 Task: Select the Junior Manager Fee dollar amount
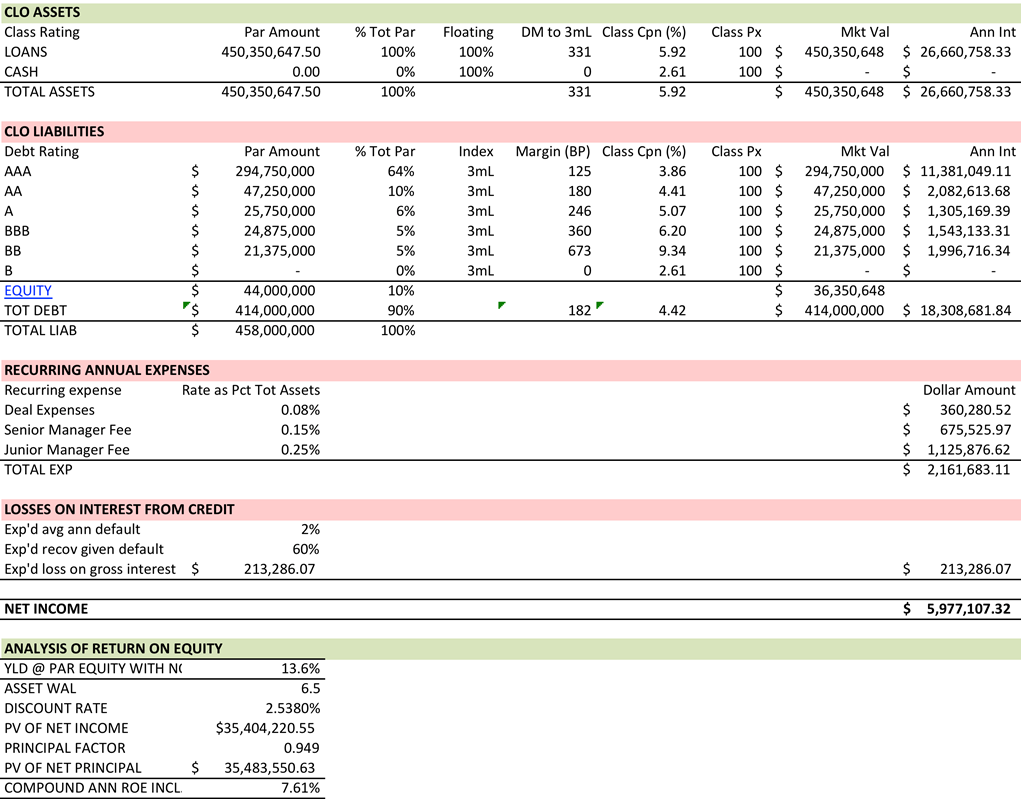pos(968,450)
